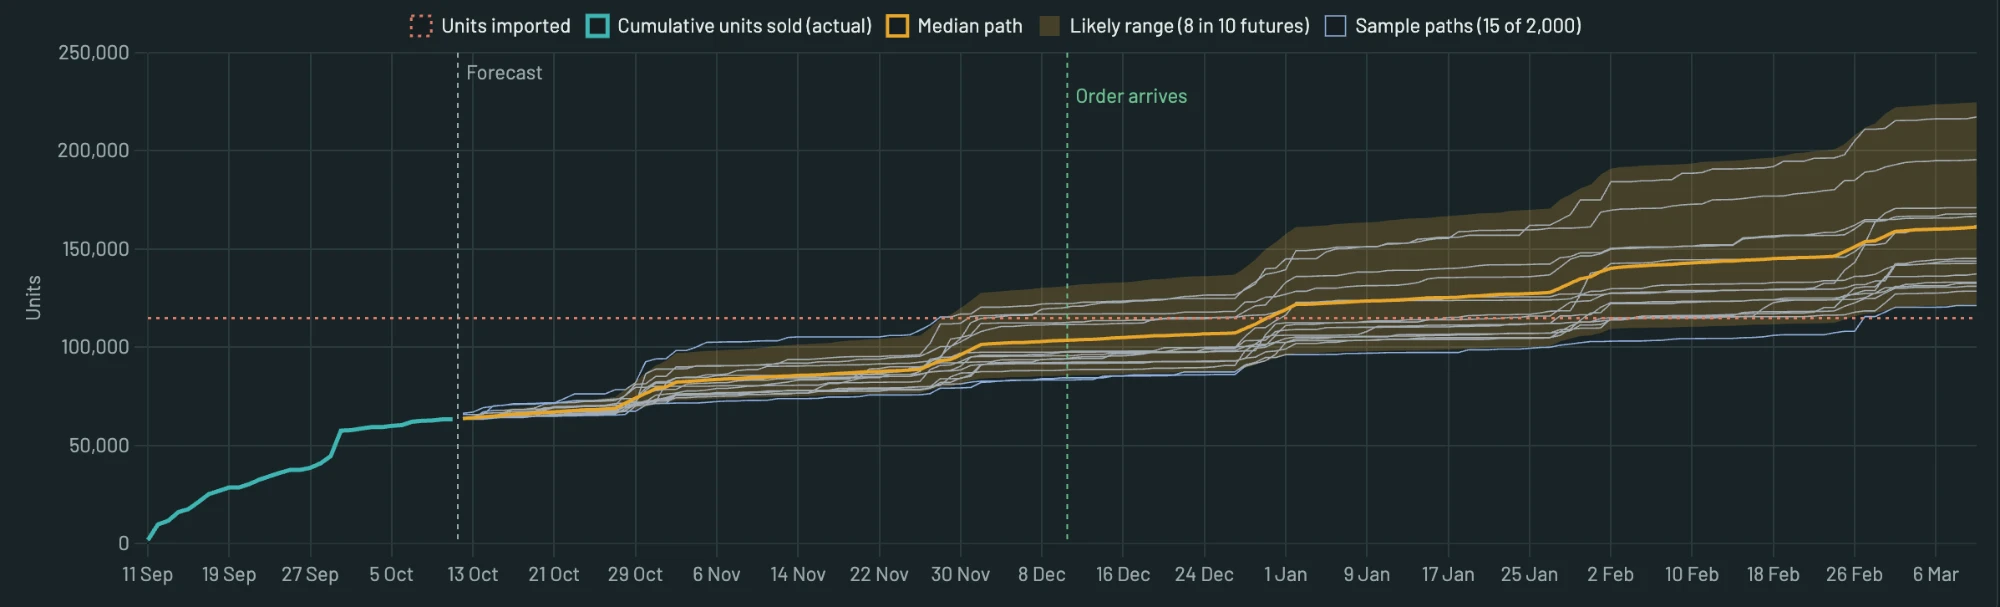This screenshot has height=607, width=2000.
Task: Click the 250,000 y-axis label
Action: 93,53
